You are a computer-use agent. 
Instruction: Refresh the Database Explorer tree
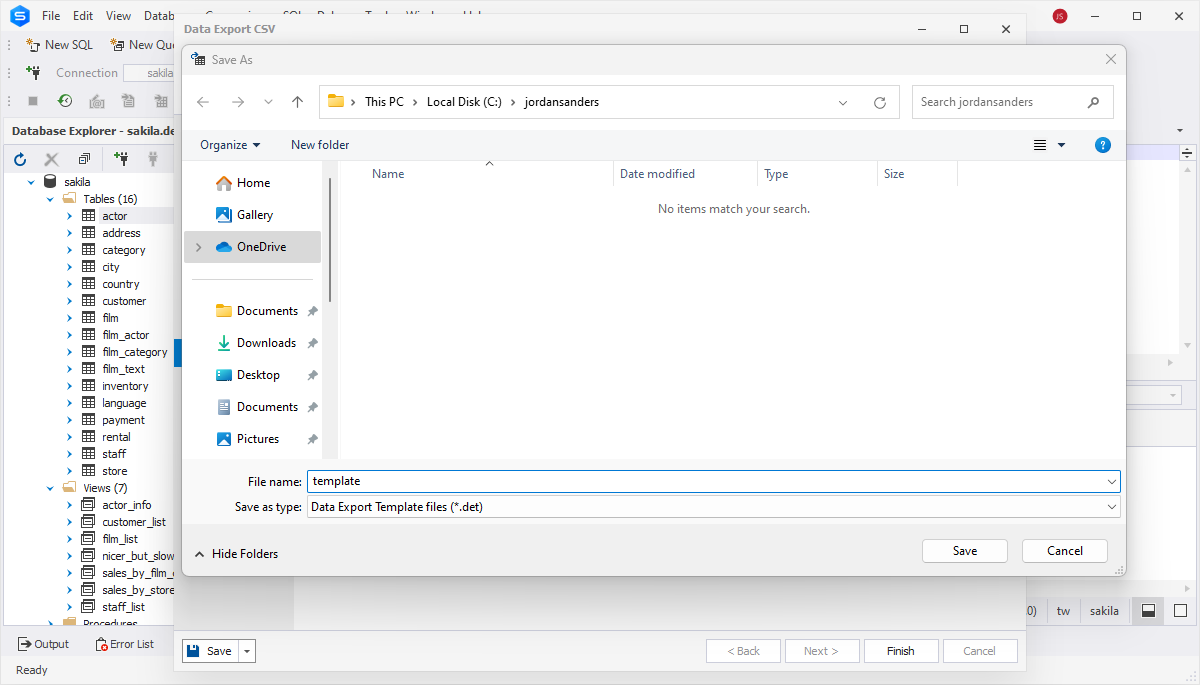pos(19,159)
